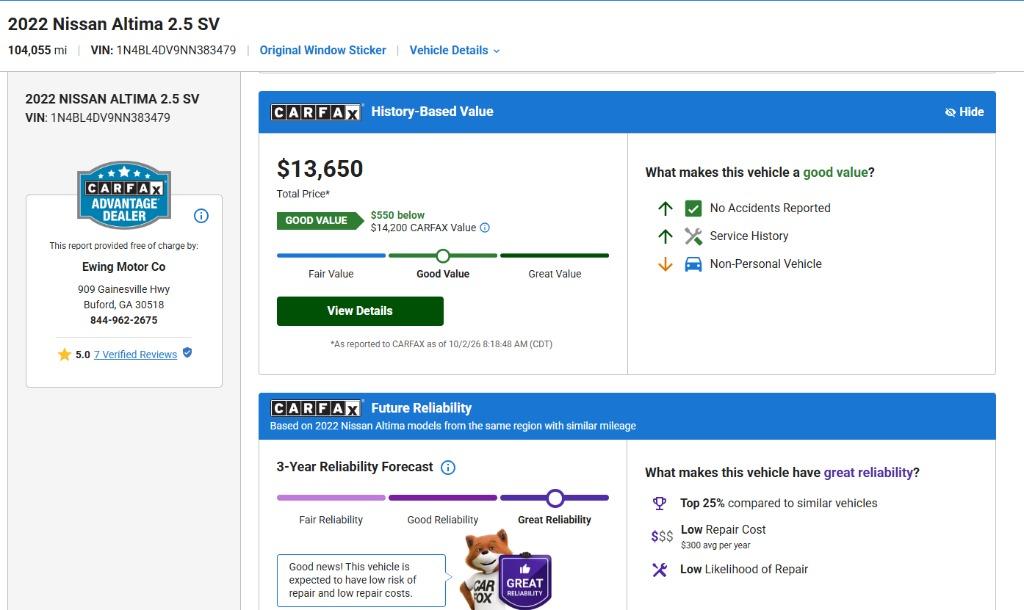Hide the History-Based Value panel
This screenshot has width=1024, height=610.
[x=964, y=112]
